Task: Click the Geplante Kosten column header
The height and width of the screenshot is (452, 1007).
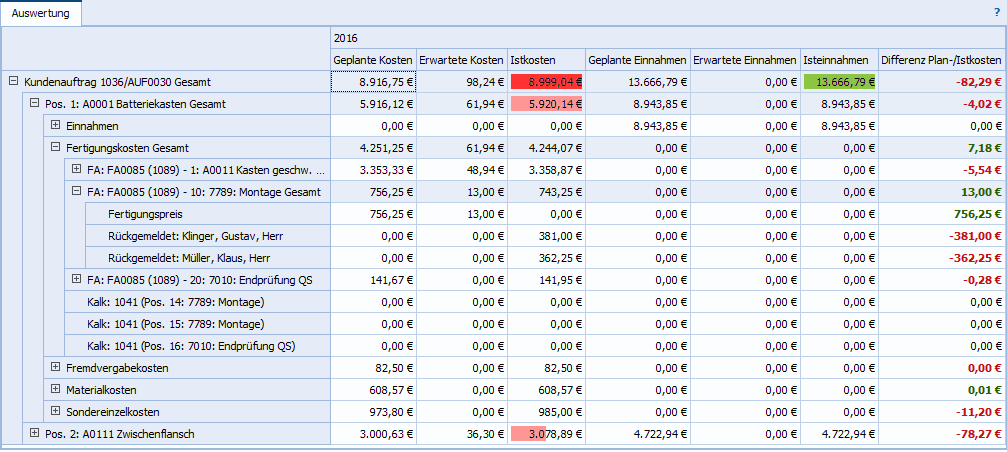Action: tap(372, 60)
